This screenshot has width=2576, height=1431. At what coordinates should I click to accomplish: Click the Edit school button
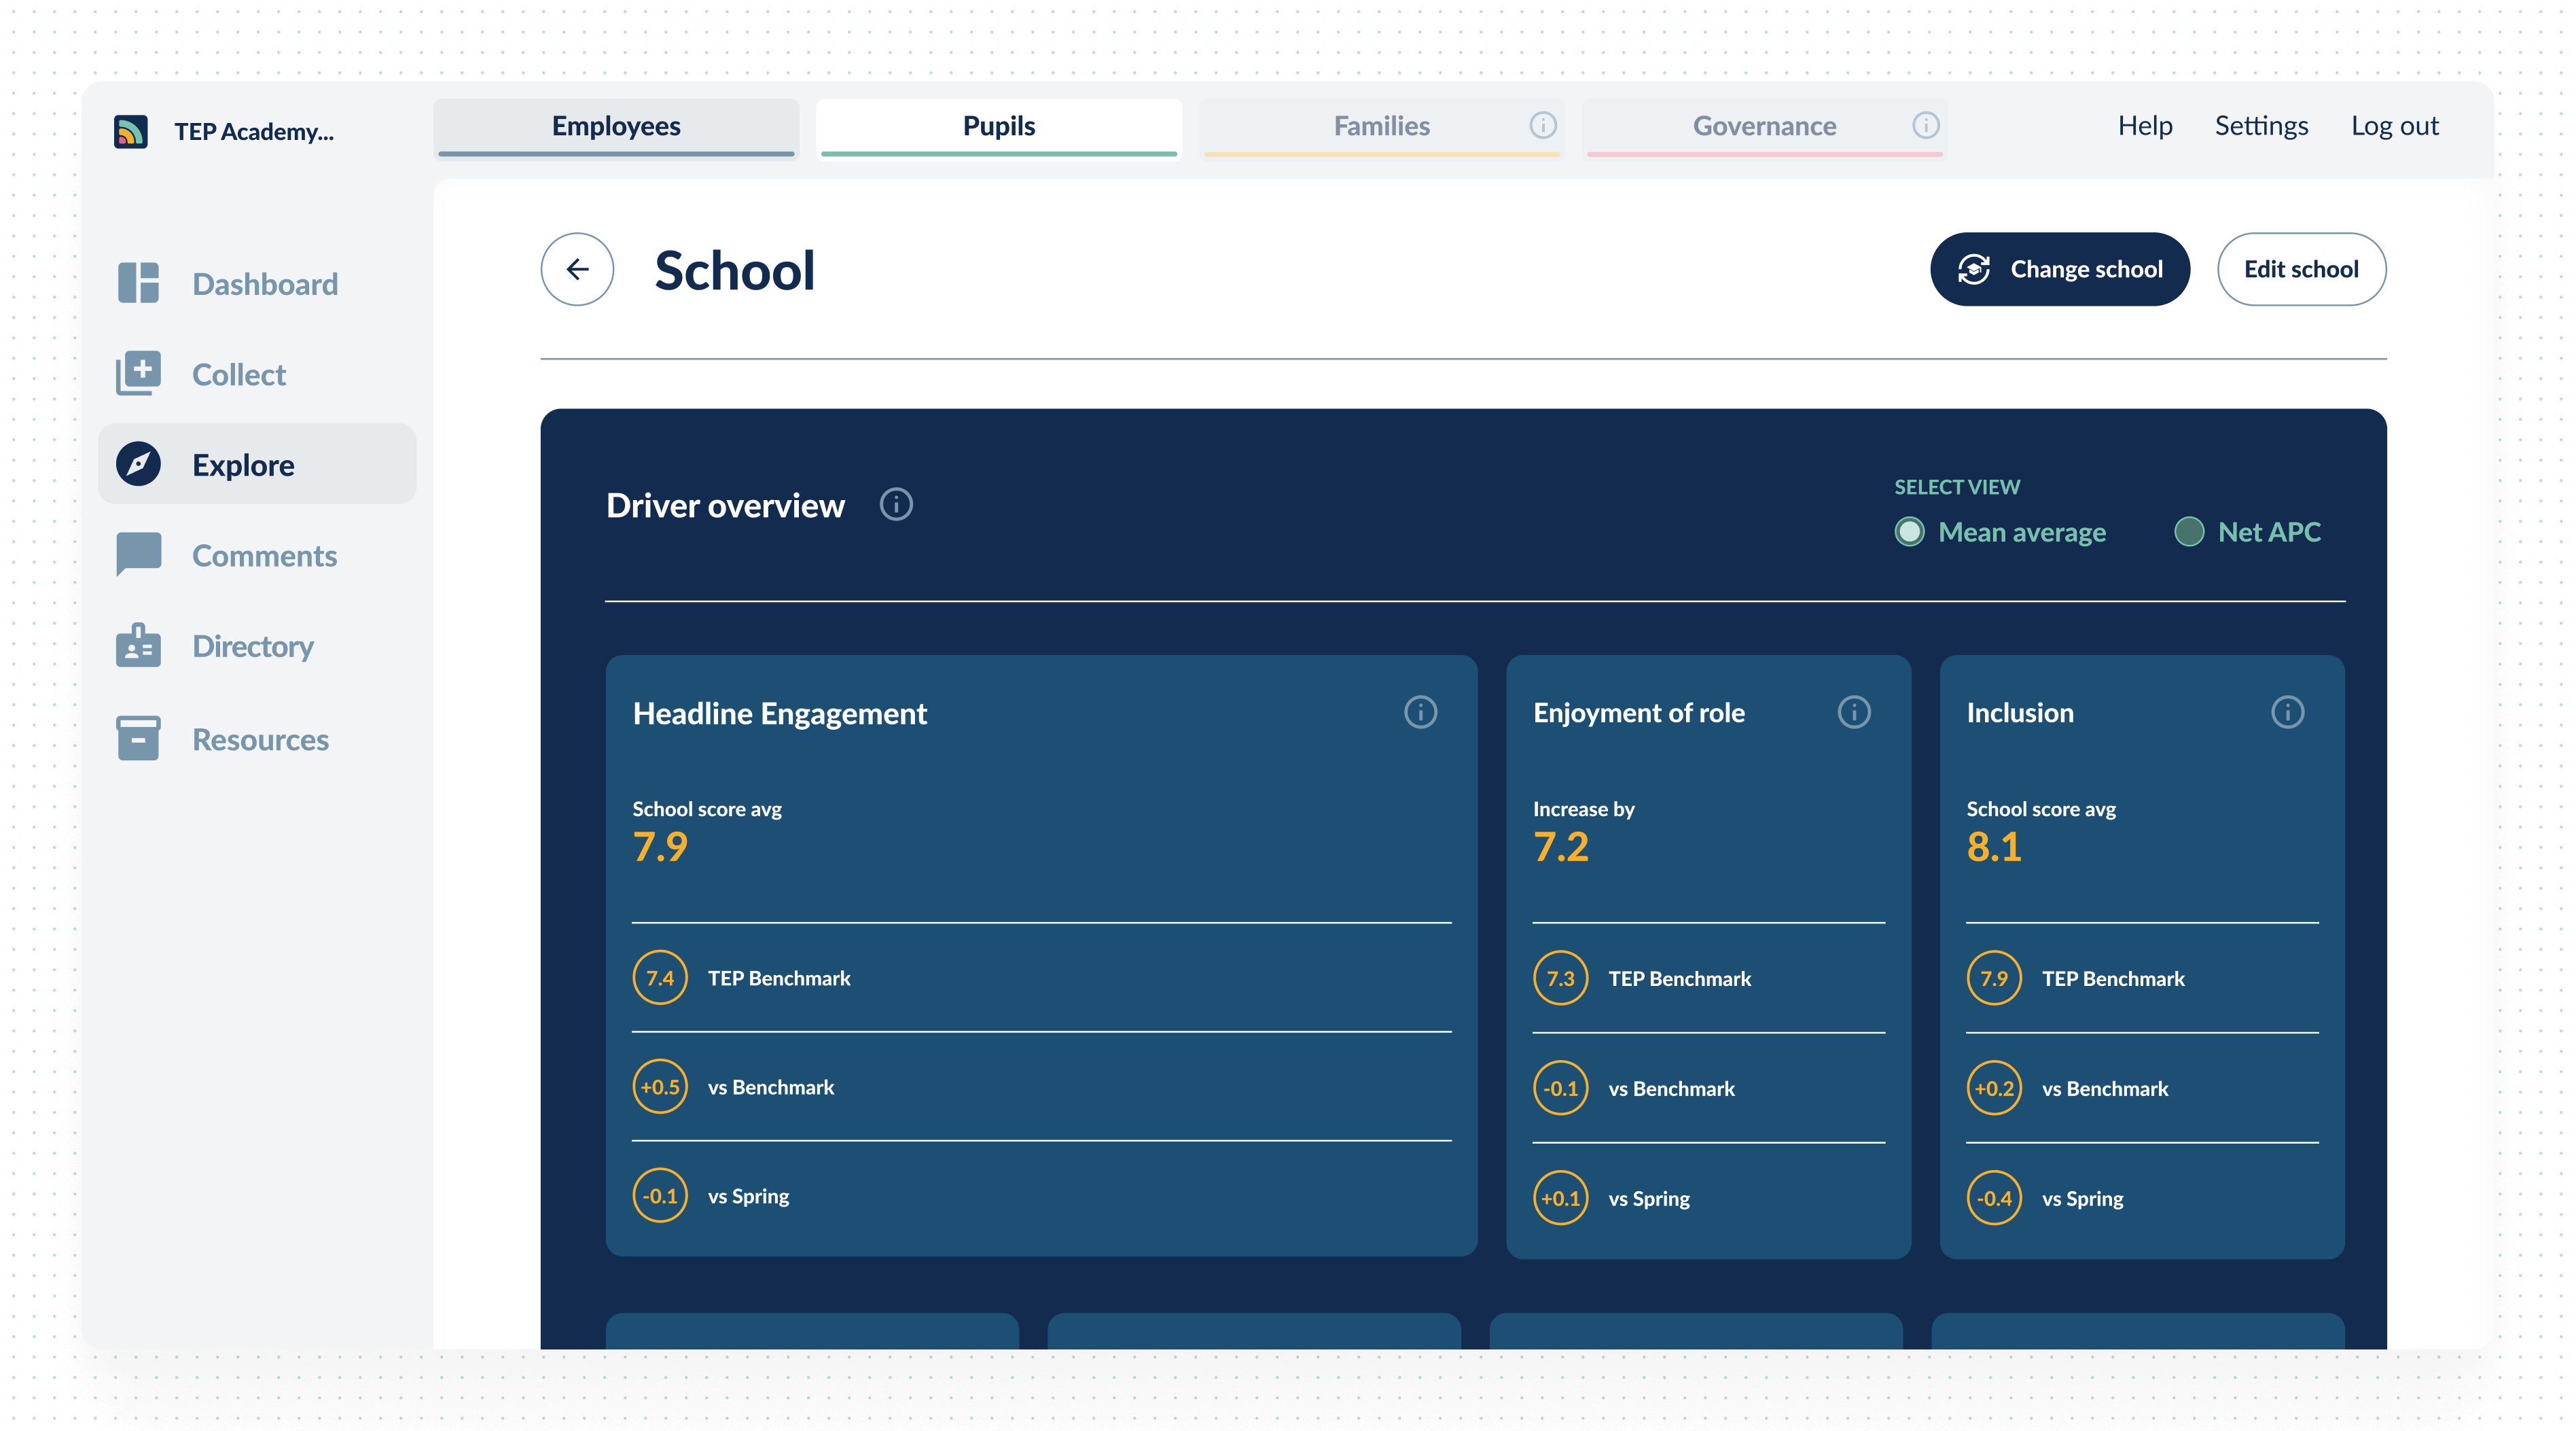(2301, 269)
